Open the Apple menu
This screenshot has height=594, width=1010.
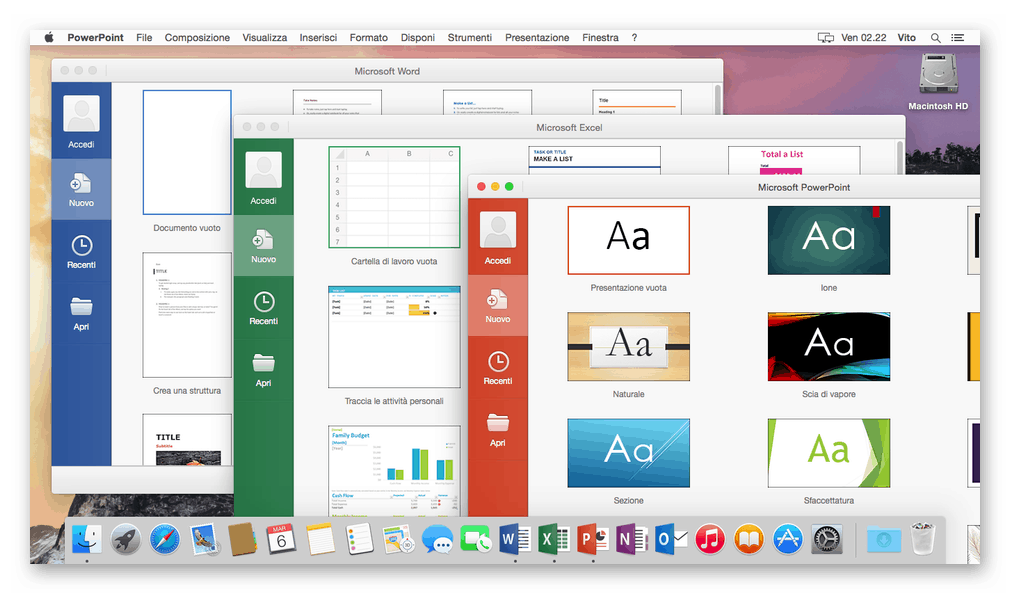pos(49,37)
